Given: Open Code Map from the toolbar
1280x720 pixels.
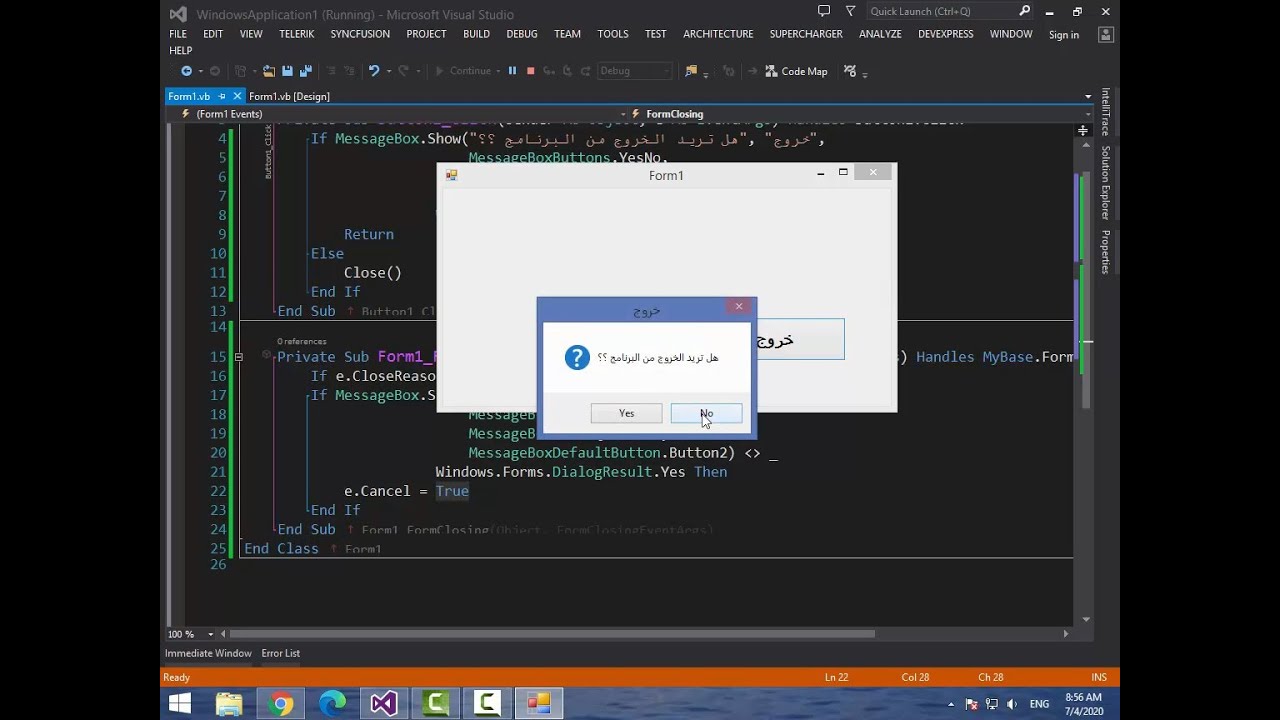Looking at the screenshot, I should 796,71.
